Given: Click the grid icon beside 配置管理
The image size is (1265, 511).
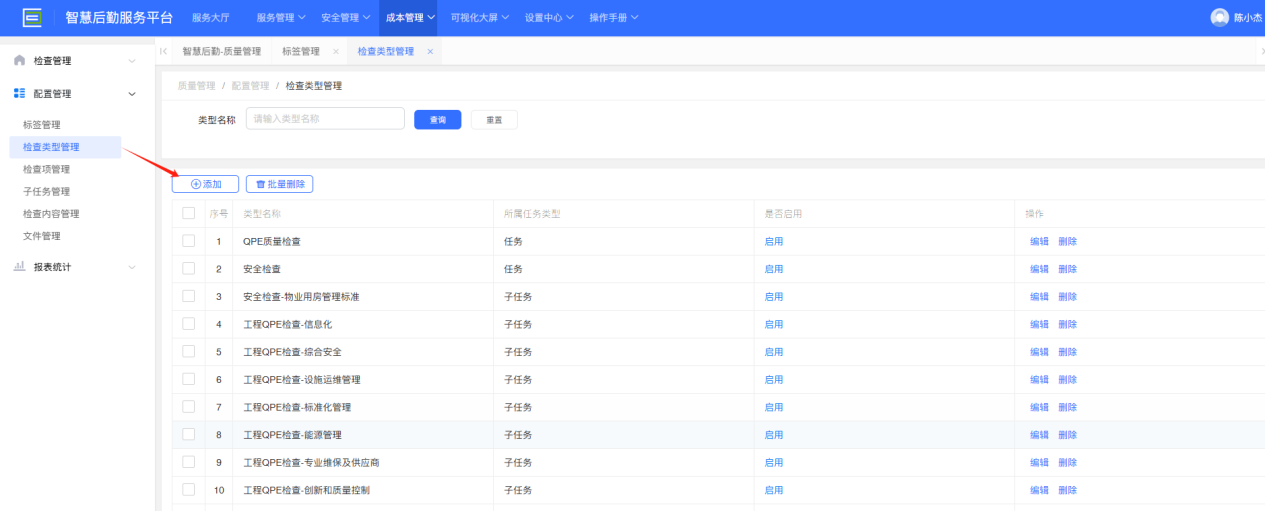Looking at the screenshot, I should pyautogui.click(x=19, y=93).
